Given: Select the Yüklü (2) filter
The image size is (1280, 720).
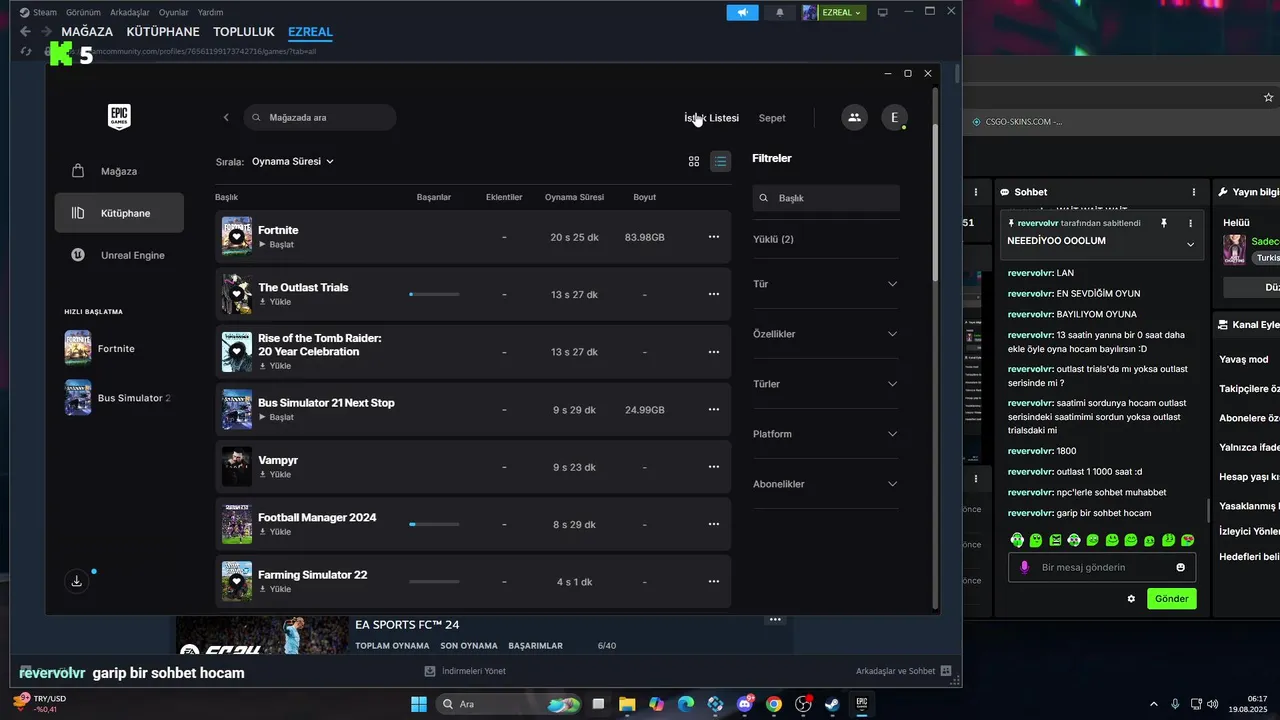Looking at the screenshot, I should (773, 239).
